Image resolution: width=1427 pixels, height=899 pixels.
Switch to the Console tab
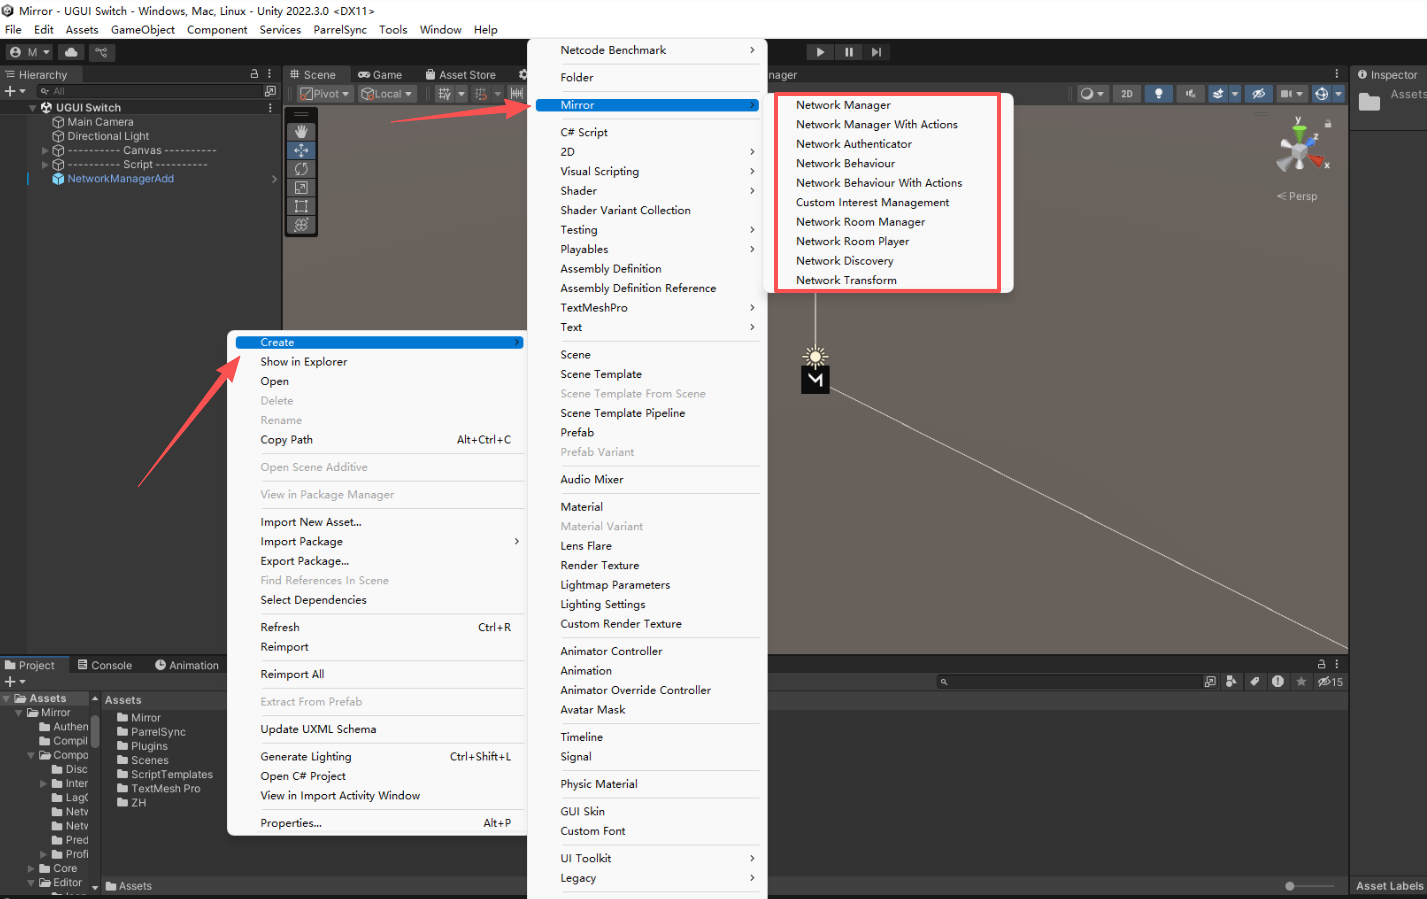pyautogui.click(x=104, y=665)
